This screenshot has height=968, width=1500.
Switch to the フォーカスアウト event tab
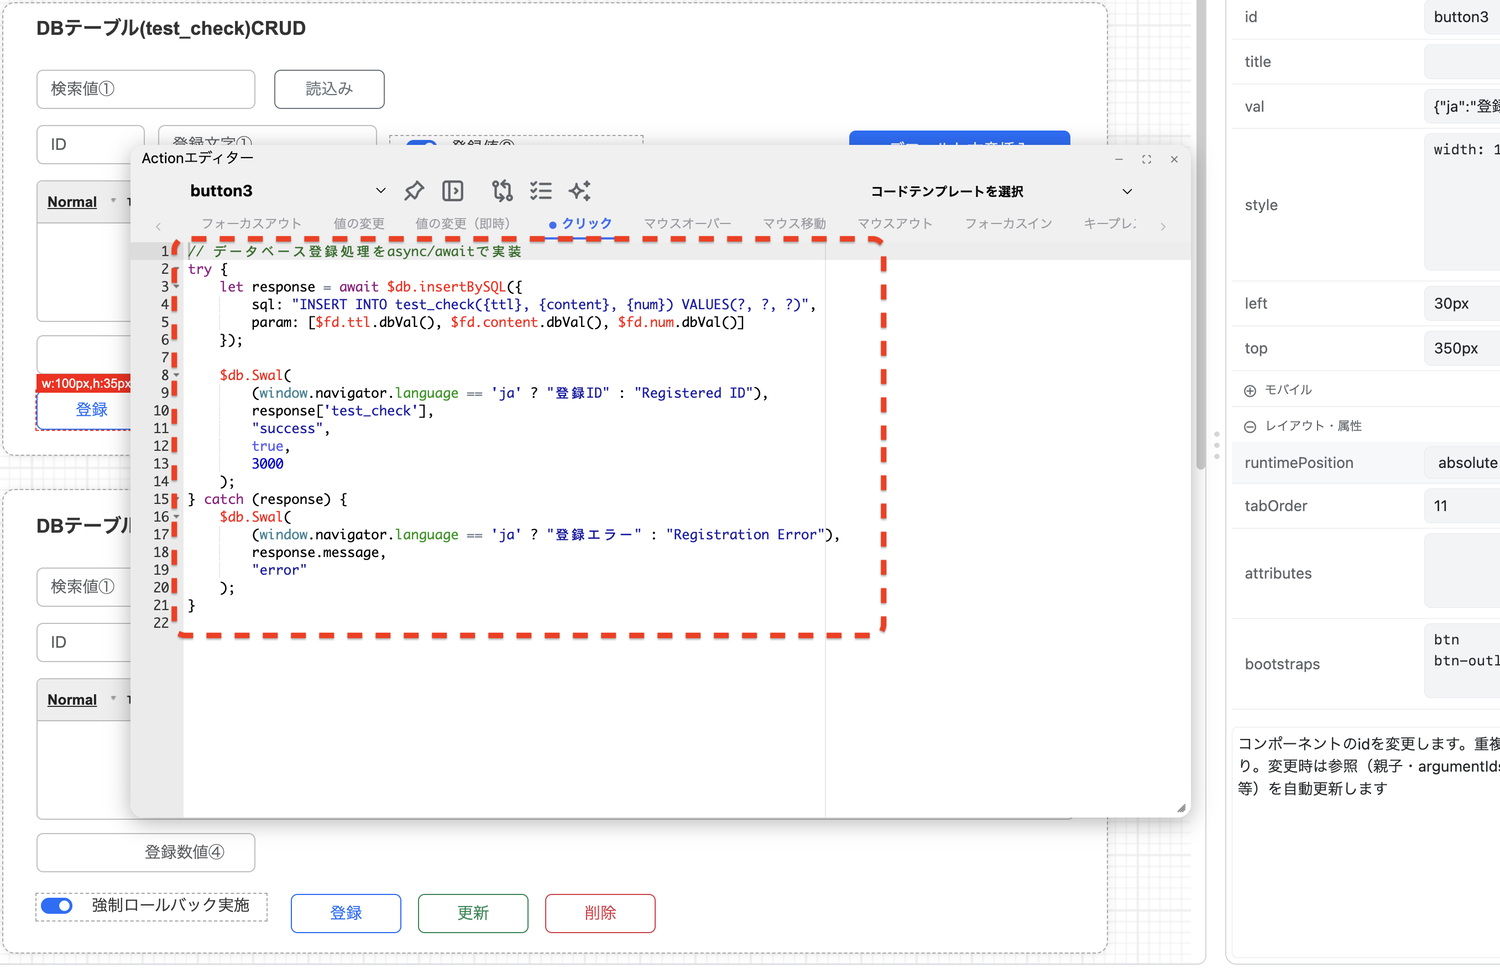coord(251,224)
